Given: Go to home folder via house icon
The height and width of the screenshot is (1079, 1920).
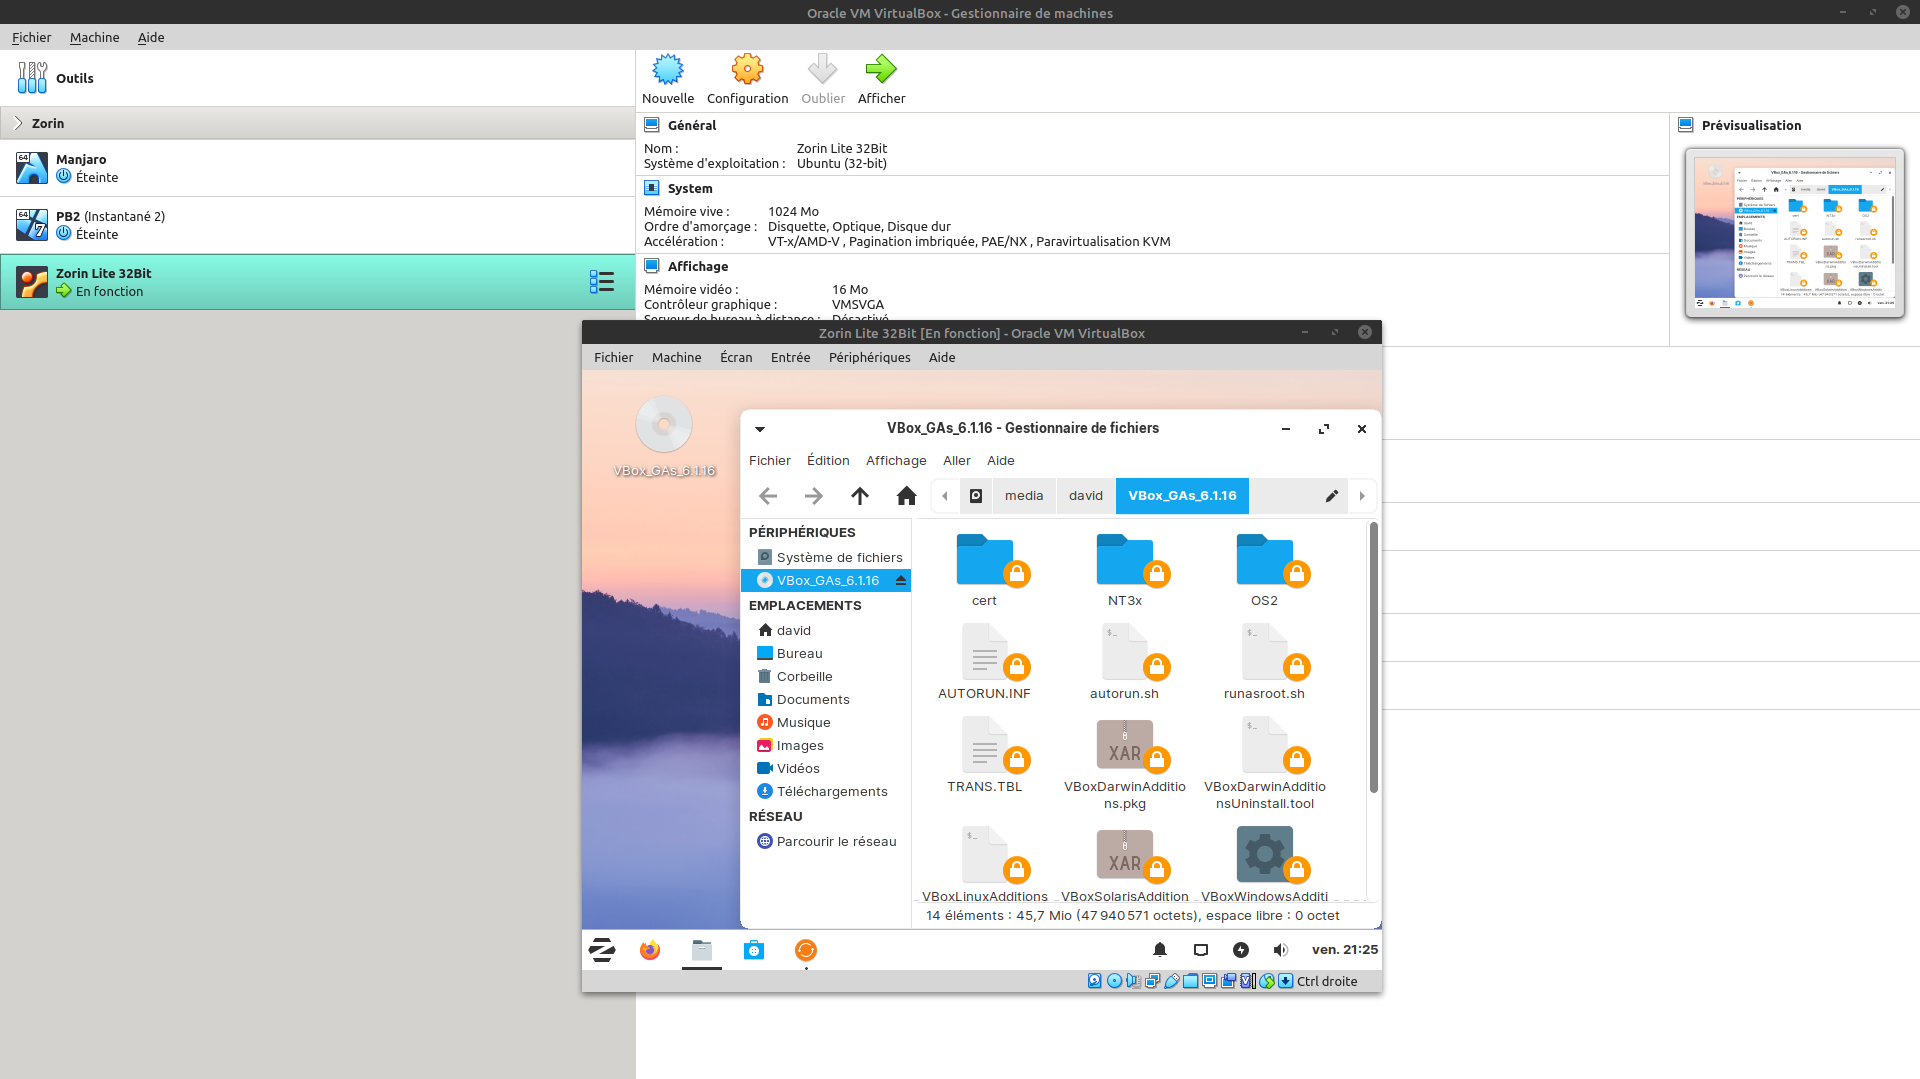Looking at the screenshot, I should [x=906, y=496].
